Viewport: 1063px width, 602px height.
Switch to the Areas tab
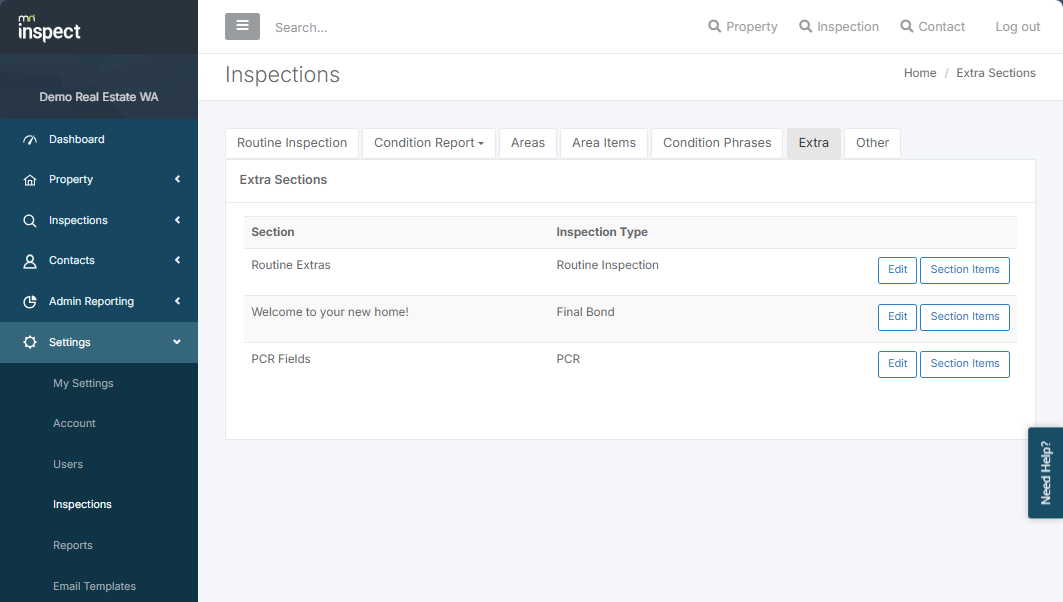coord(527,143)
